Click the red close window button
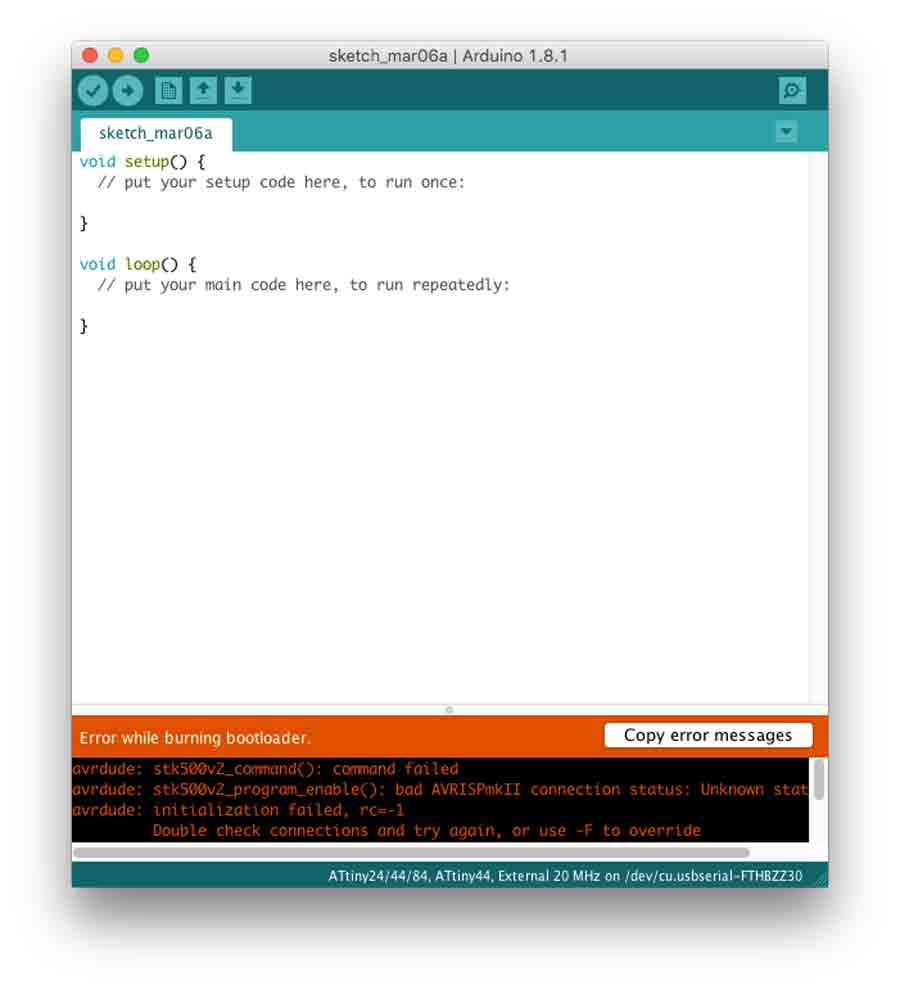The height and width of the screenshot is (990, 900). point(90,56)
